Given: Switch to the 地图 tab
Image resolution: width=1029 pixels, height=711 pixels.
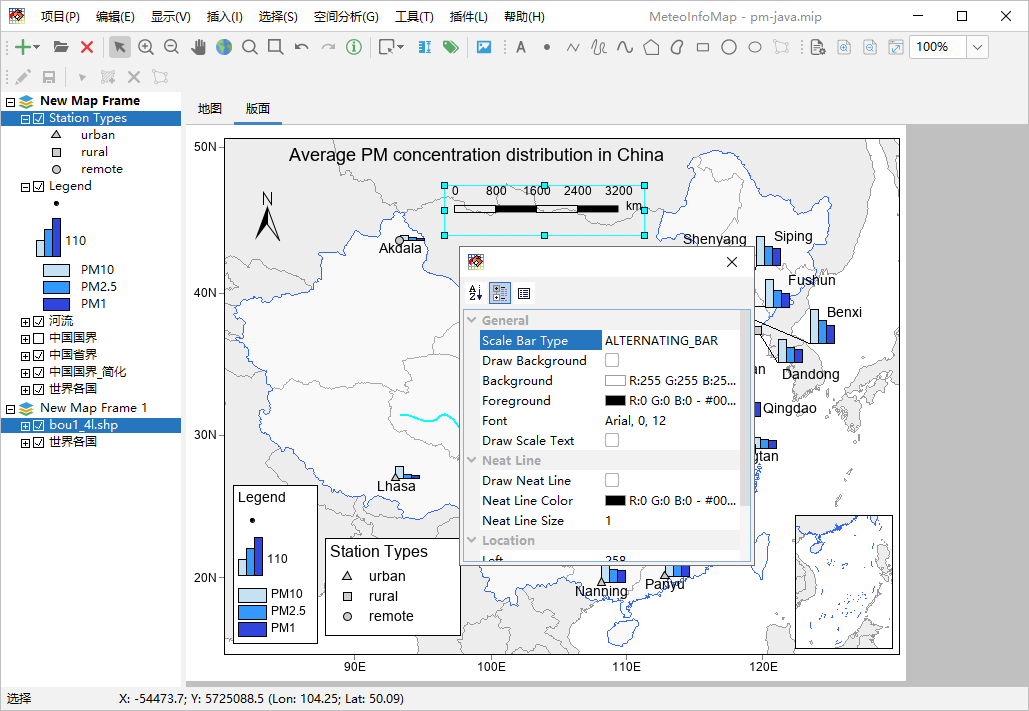Looking at the screenshot, I should pos(210,109).
